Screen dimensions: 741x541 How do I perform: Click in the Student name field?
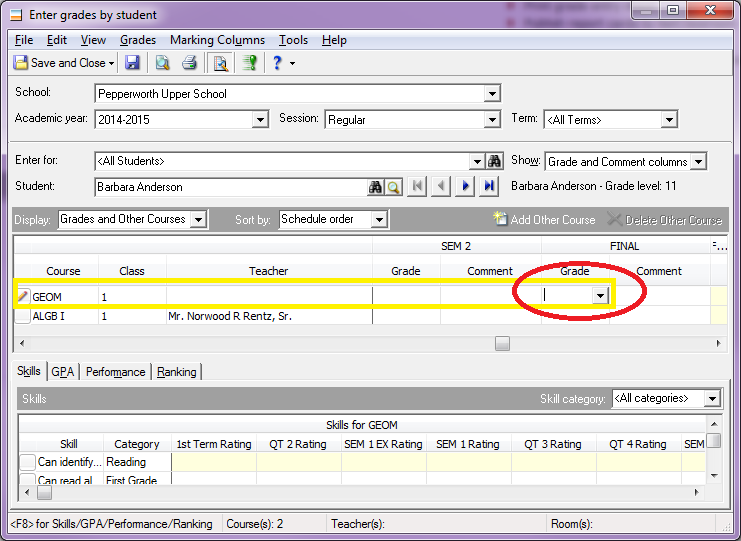click(231, 187)
